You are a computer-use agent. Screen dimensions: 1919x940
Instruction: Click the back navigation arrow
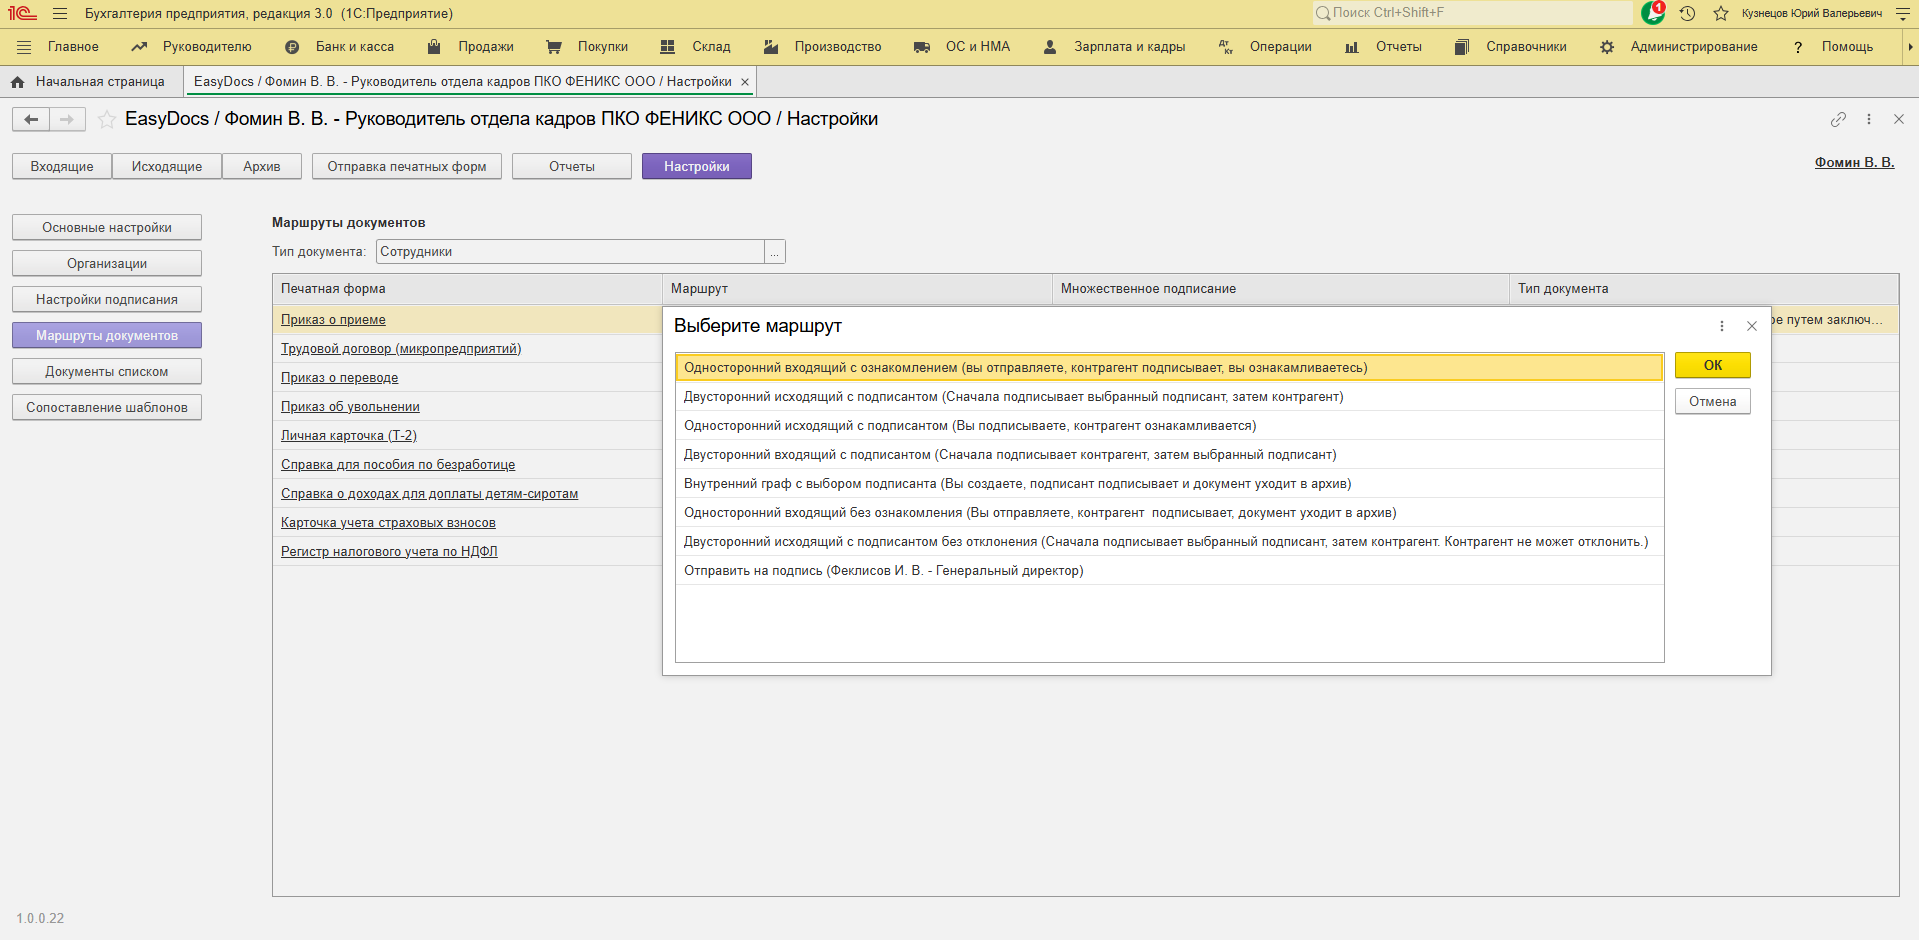31,120
